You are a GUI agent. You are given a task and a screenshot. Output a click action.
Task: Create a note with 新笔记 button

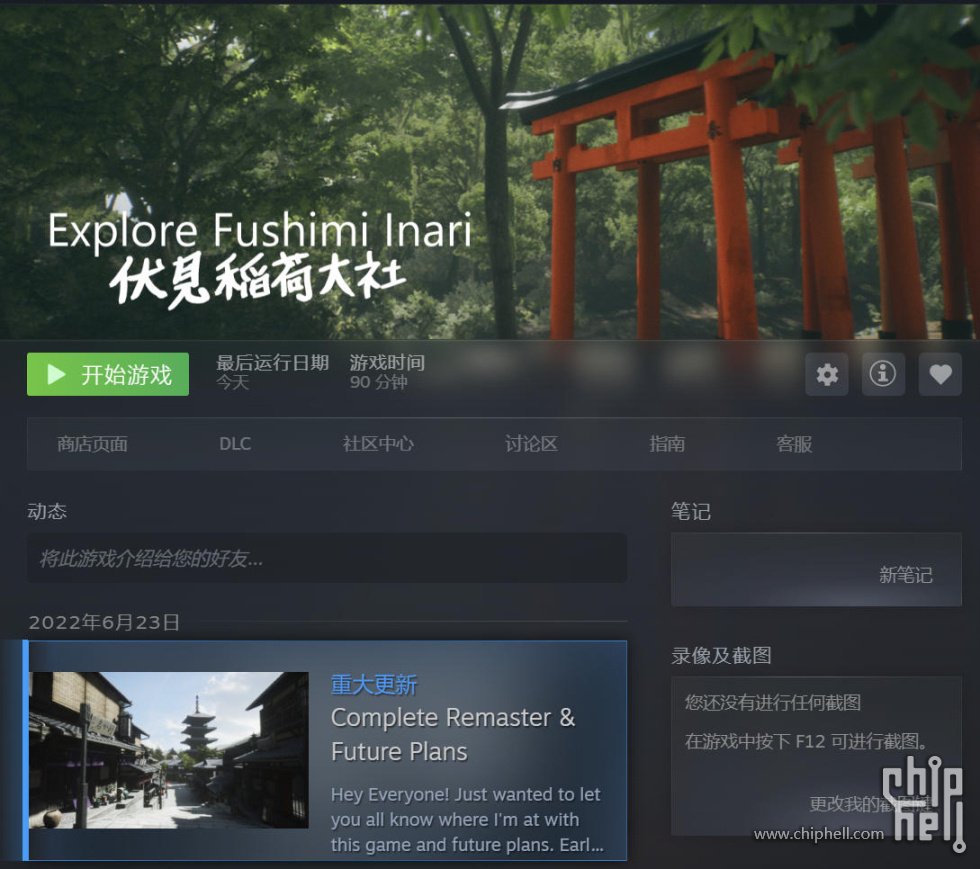pyautogui.click(x=906, y=575)
